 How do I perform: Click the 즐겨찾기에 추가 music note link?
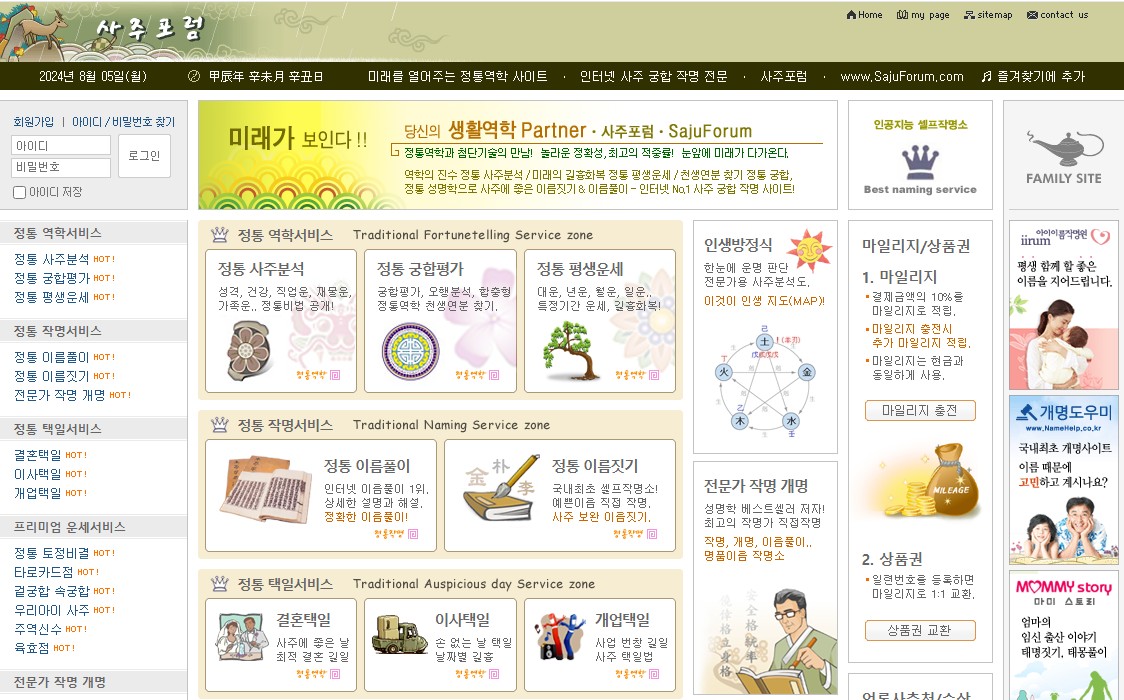(1033, 76)
